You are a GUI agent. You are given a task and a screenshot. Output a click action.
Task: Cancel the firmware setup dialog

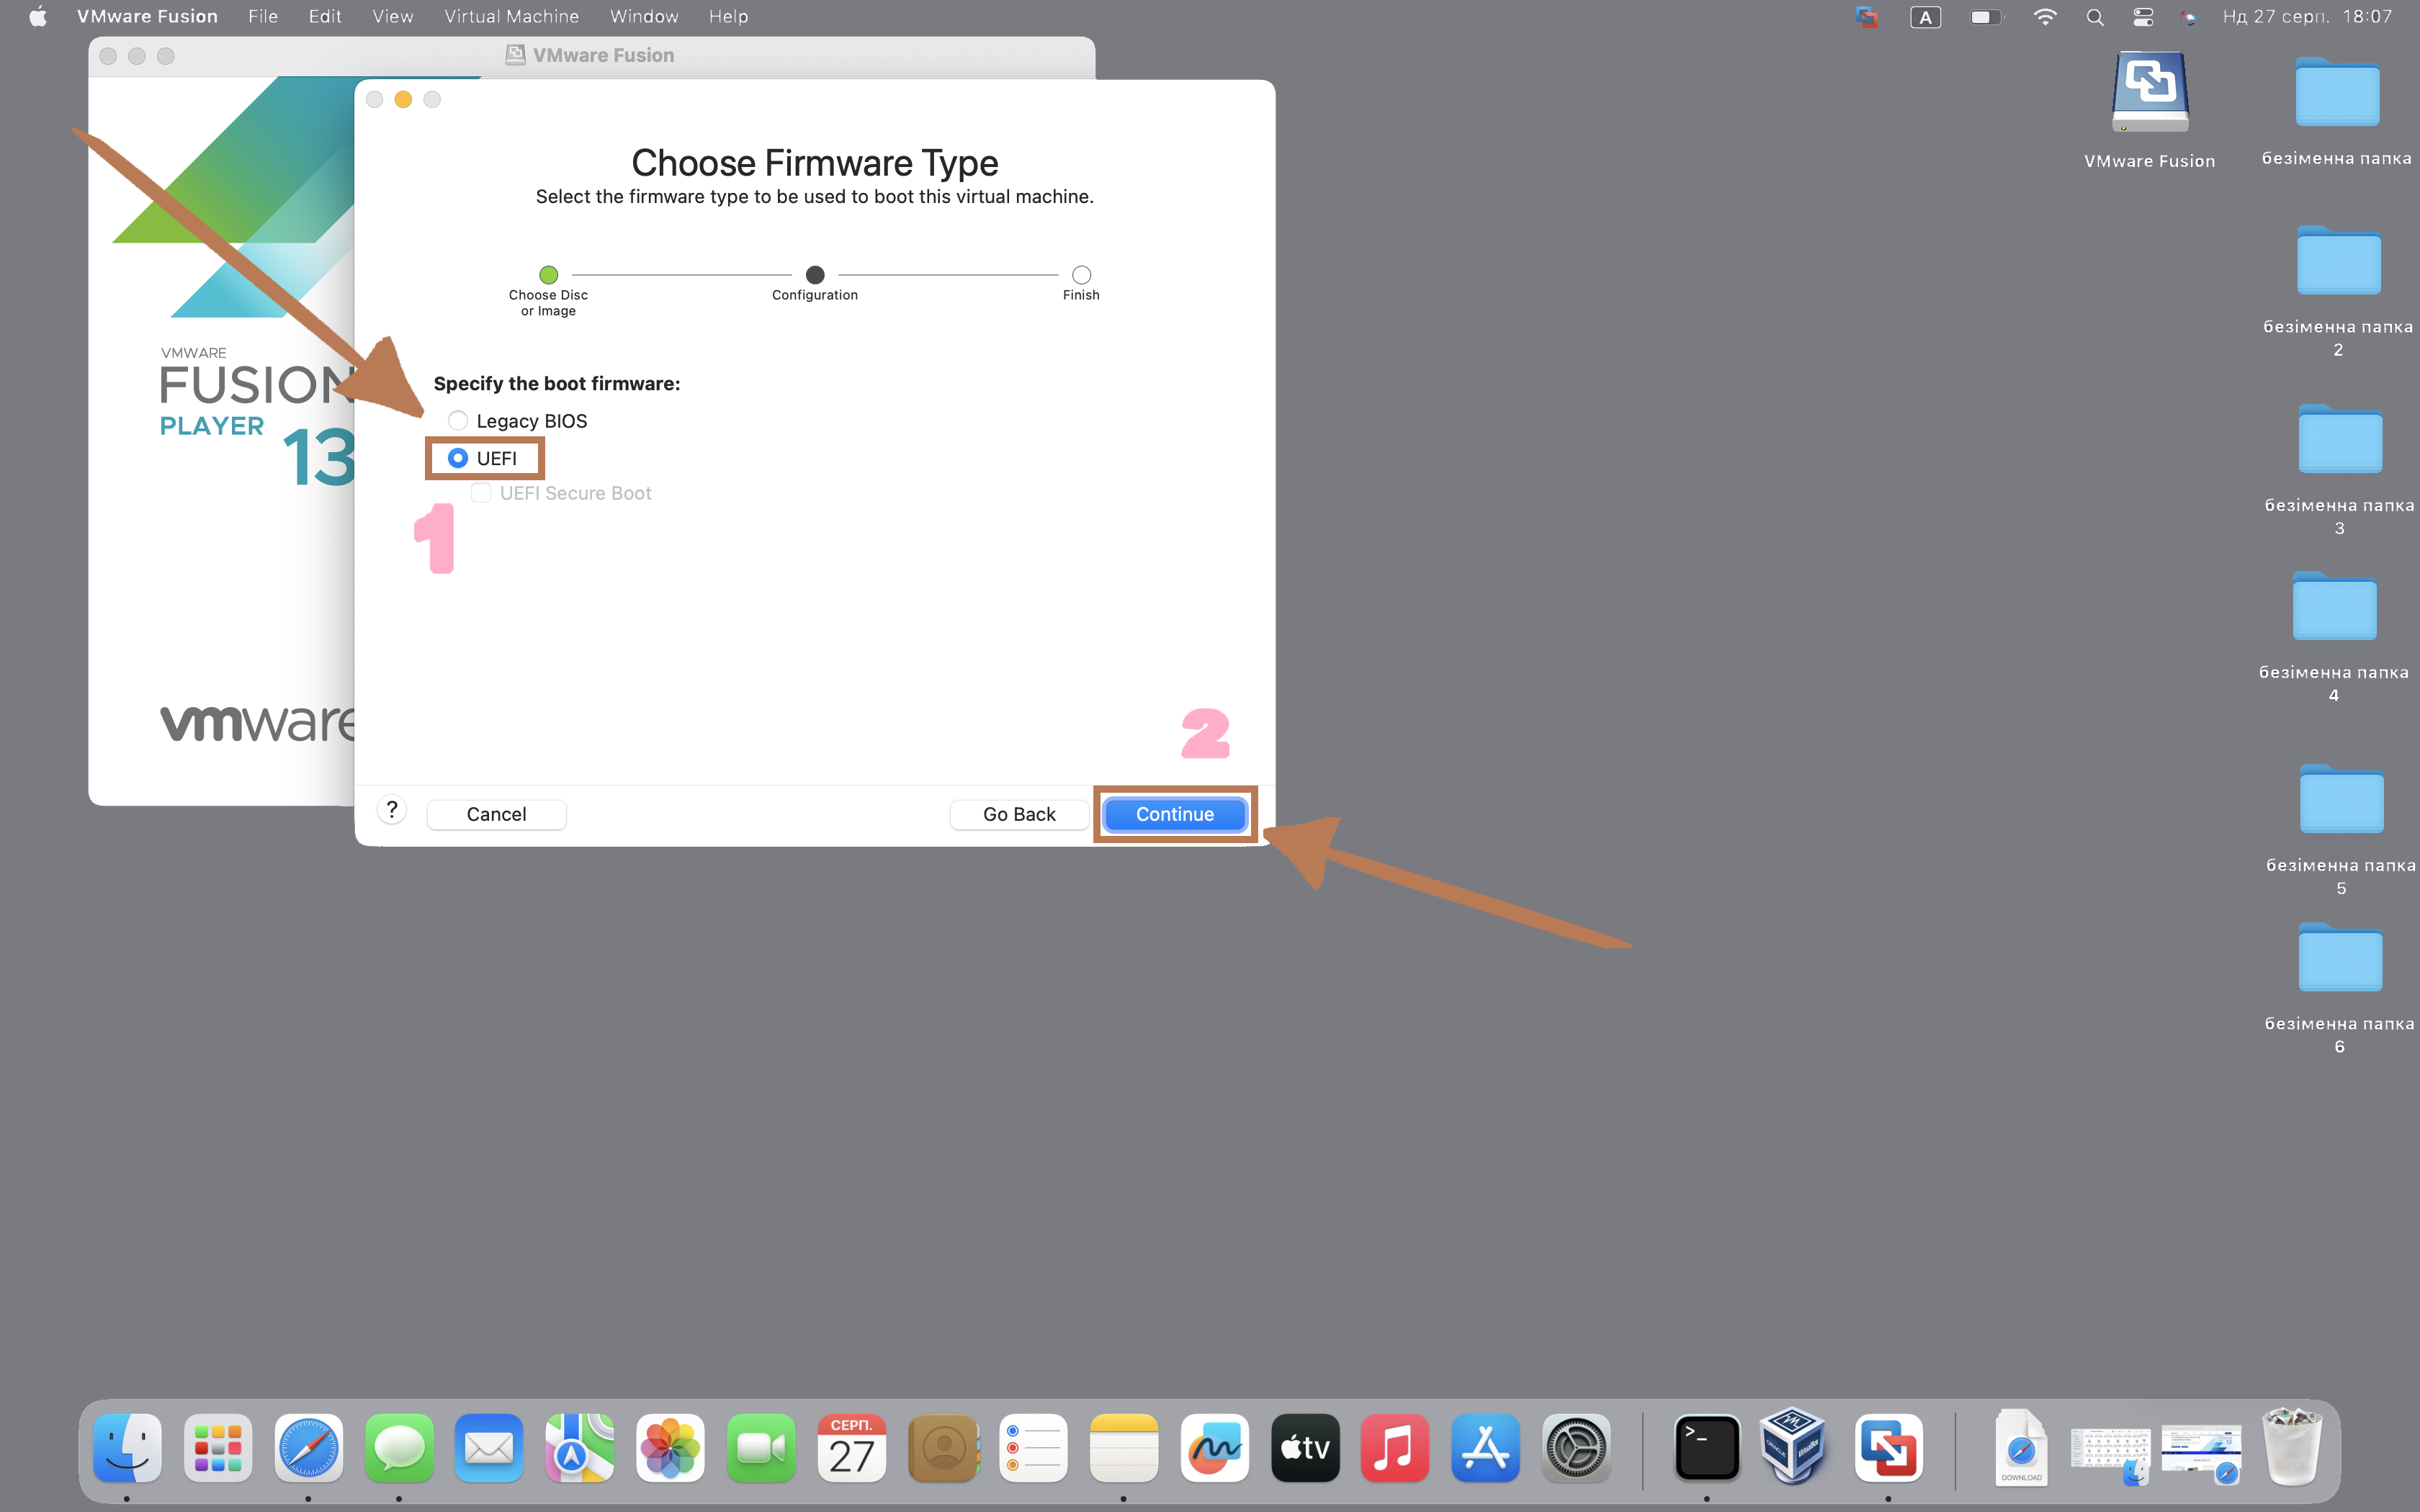pyautogui.click(x=496, y=814)
